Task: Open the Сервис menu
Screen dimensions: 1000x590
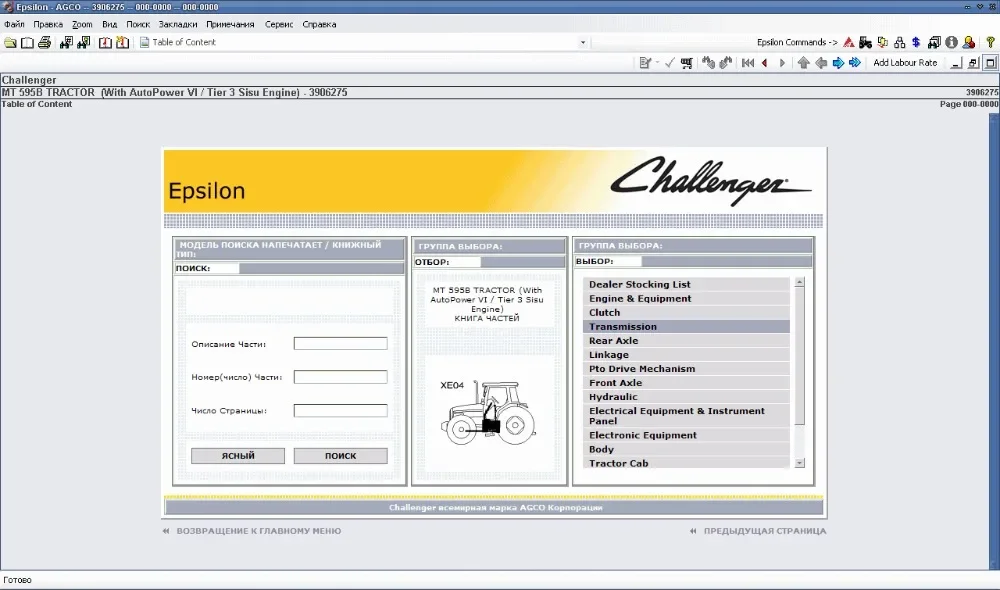Action: pyautogui.click(x=278, y=24)
